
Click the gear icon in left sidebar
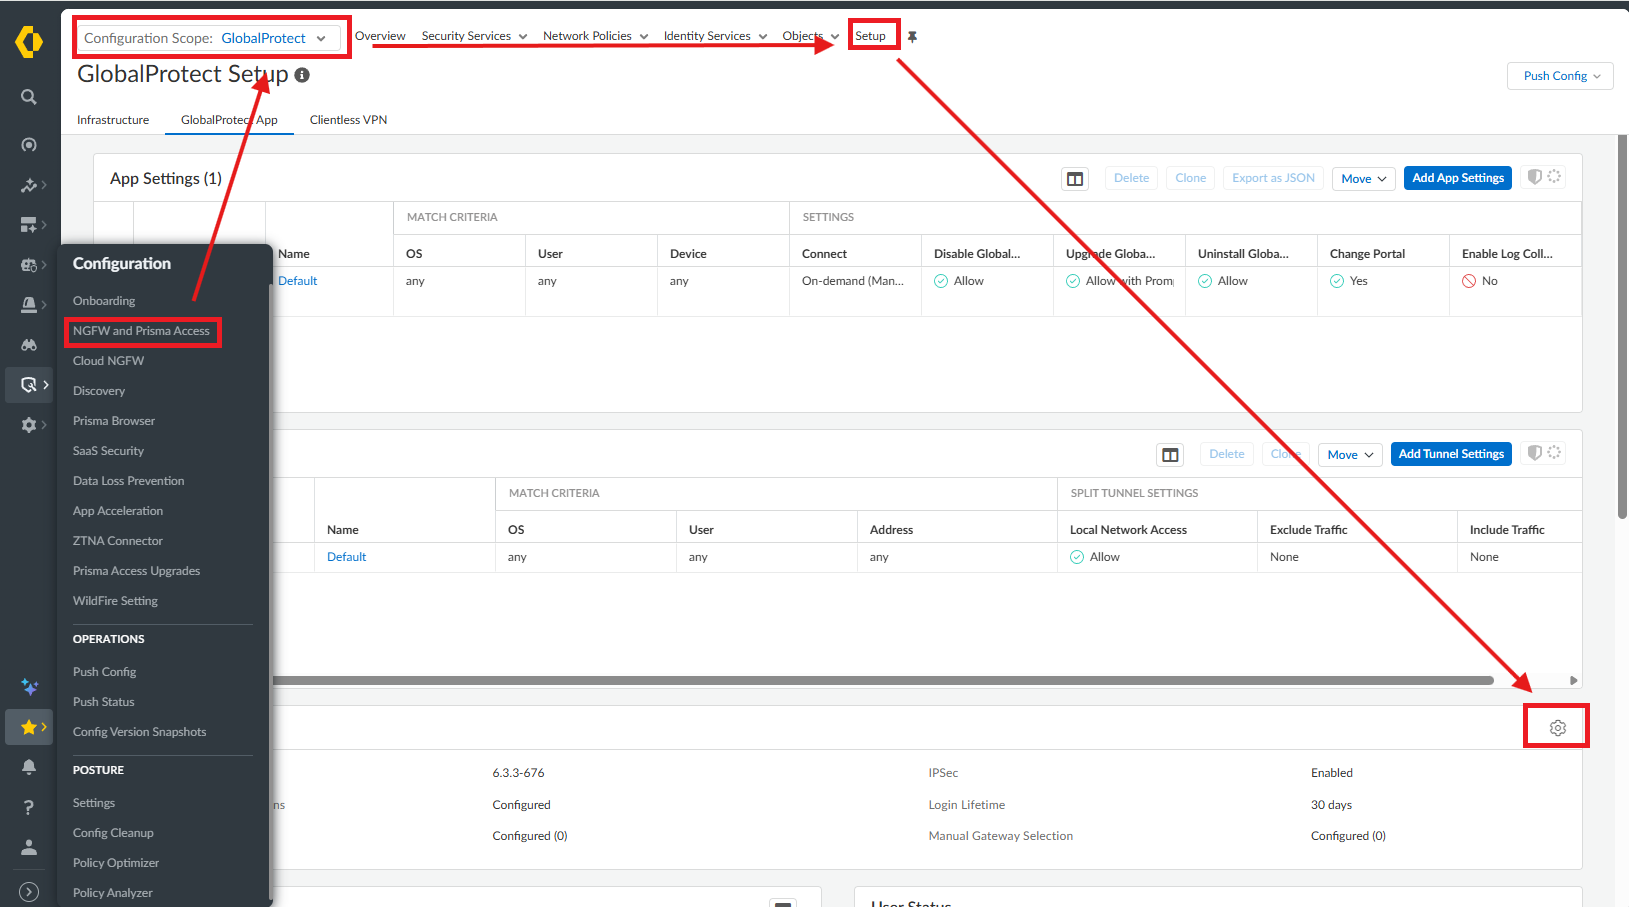click(29, 425)
